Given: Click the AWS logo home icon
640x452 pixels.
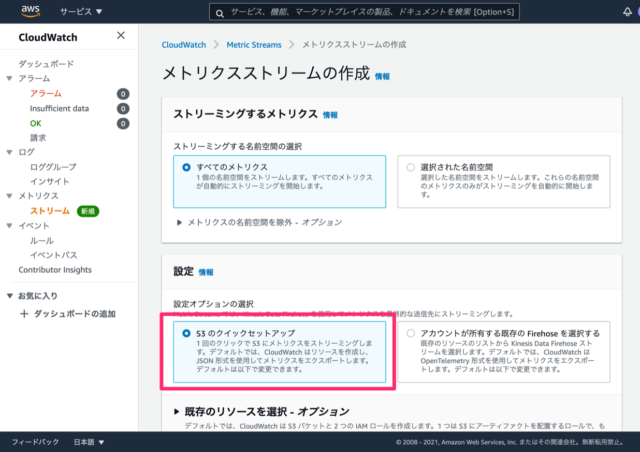Looking at the screenshot, I should (31, 11).
